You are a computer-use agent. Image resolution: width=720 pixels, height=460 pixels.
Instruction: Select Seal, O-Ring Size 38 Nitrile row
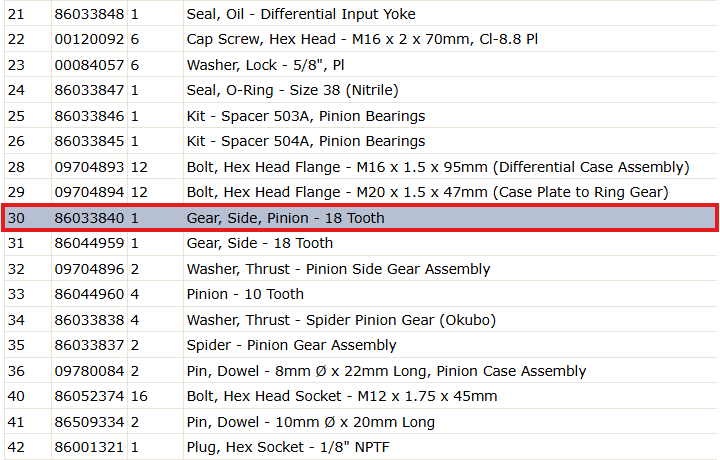(361, 90)
